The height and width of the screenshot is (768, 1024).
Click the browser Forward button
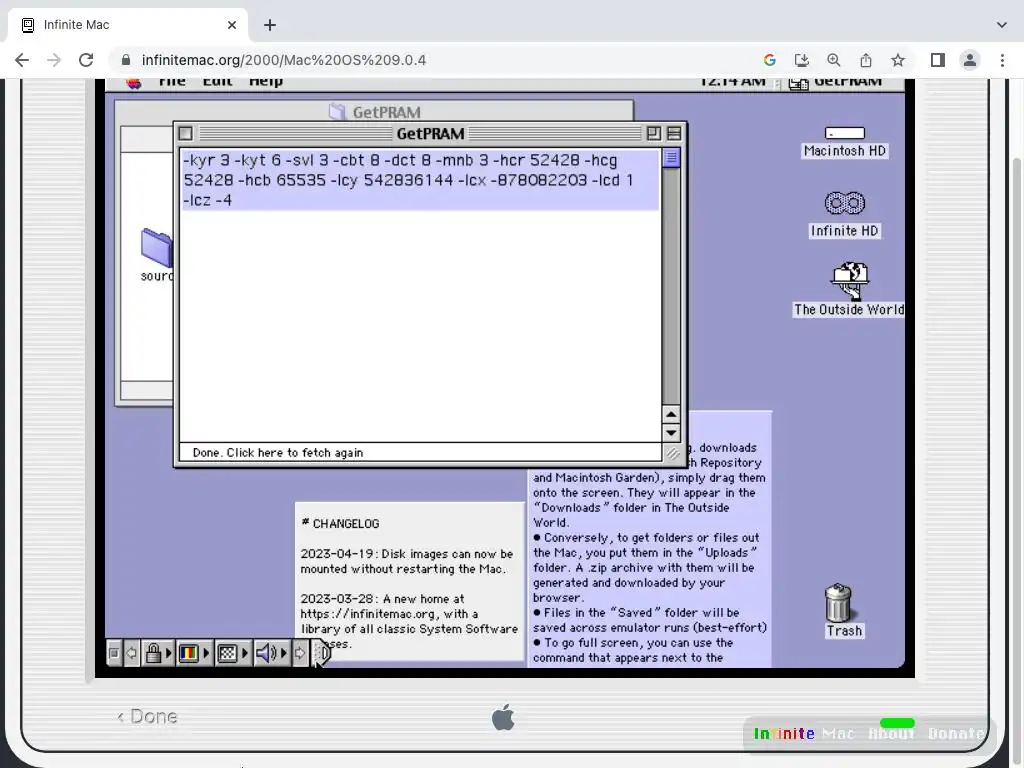coord(54,60)
